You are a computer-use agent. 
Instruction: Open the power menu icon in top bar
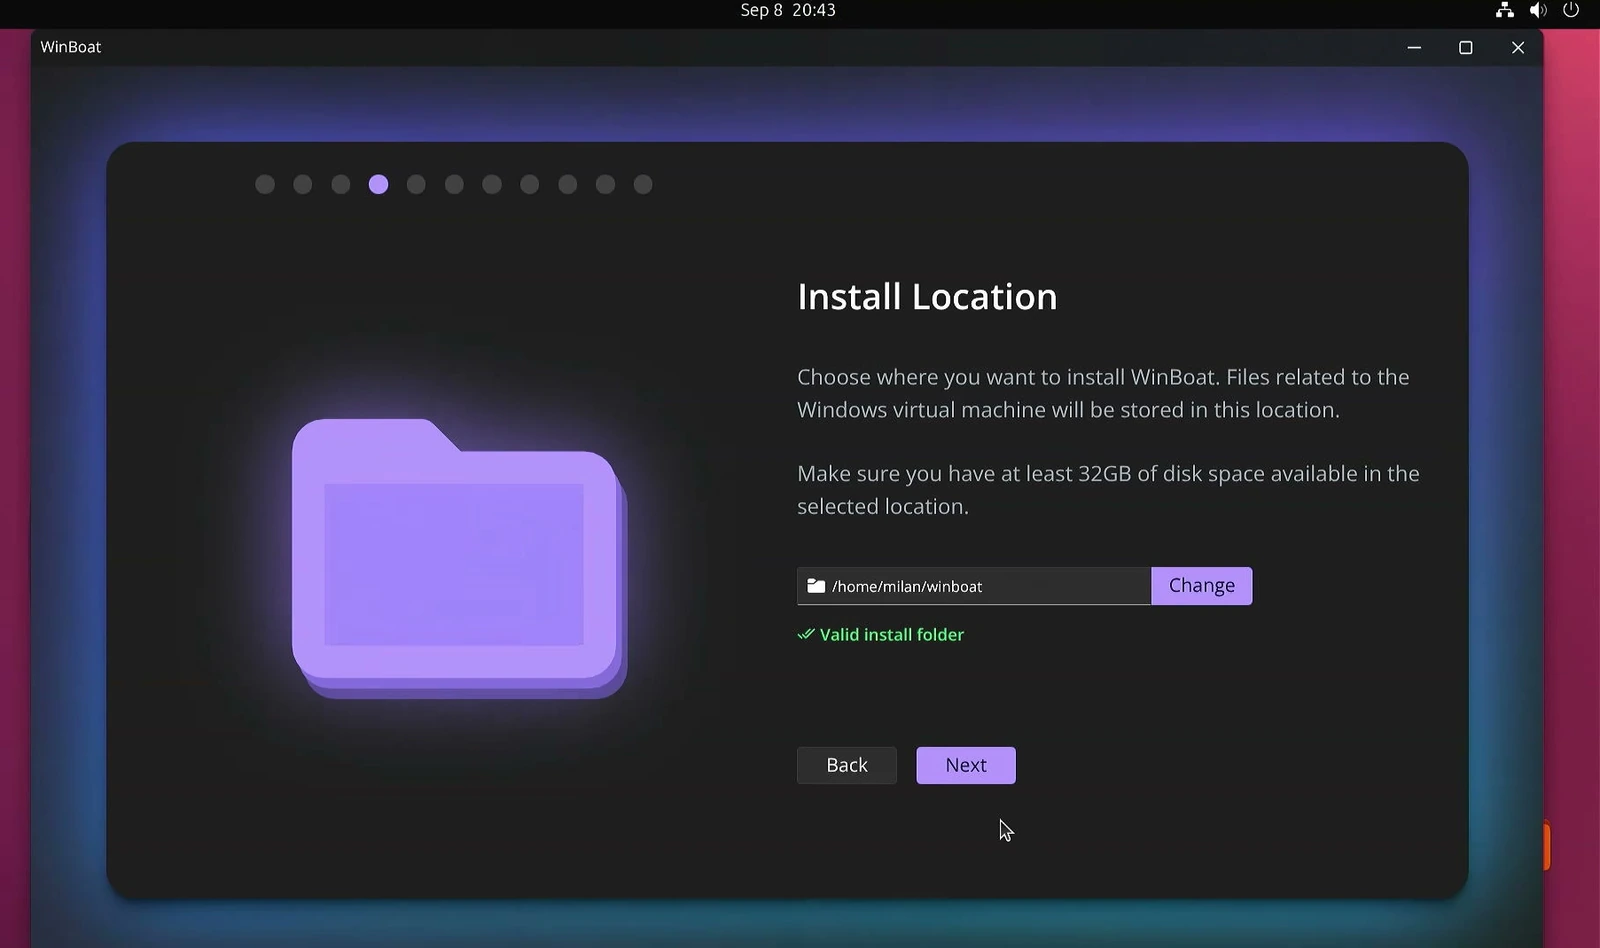(1571, 10)
